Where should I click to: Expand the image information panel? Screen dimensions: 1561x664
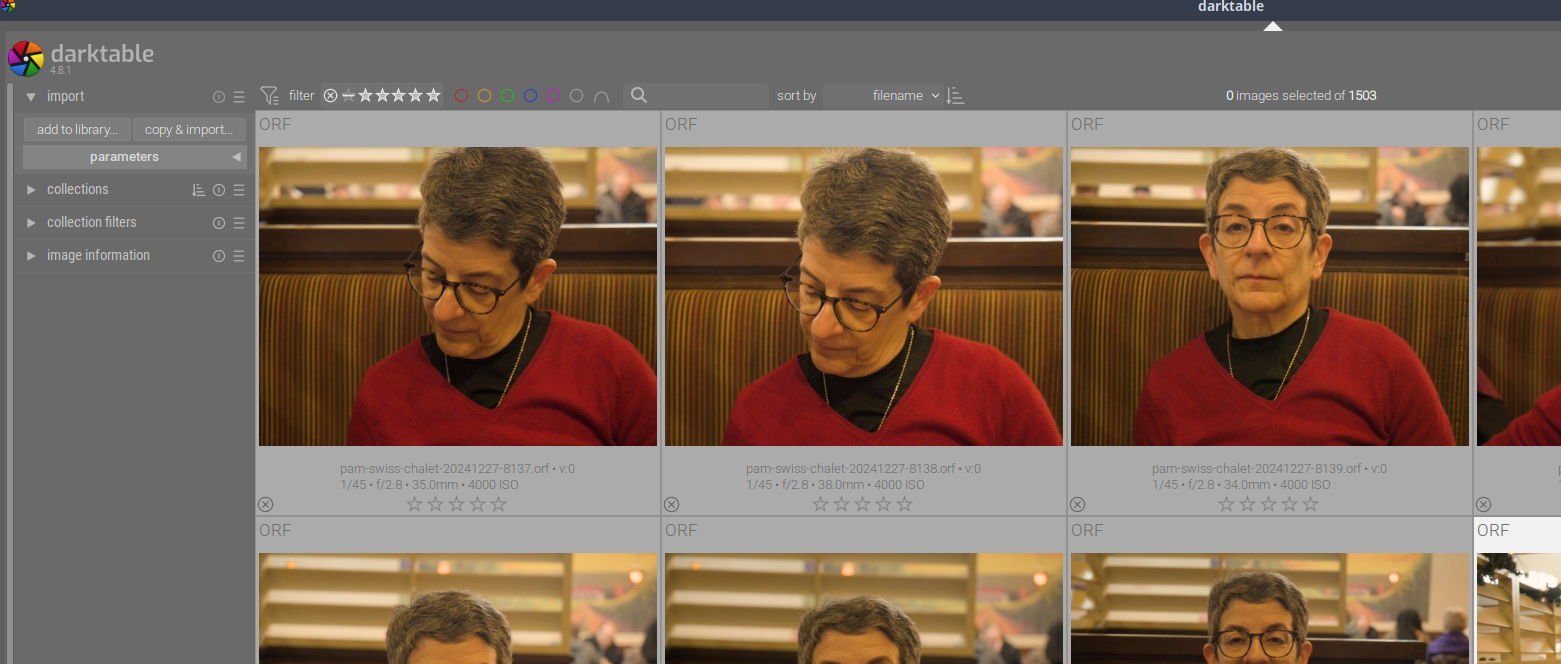coord(31,255)
